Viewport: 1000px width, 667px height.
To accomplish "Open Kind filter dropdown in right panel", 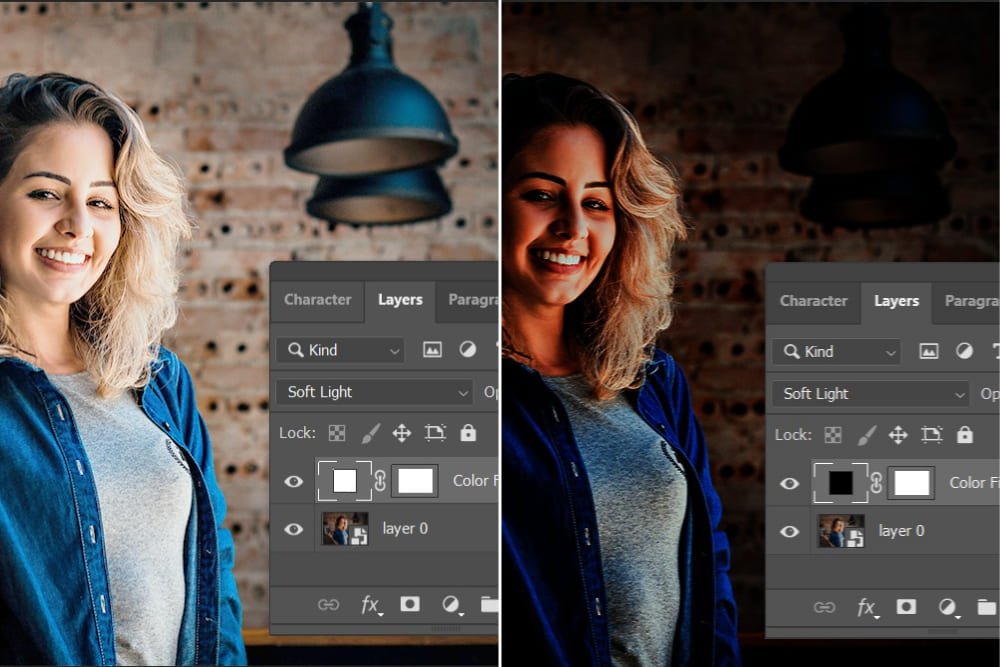I will click(x=836, y=351).
